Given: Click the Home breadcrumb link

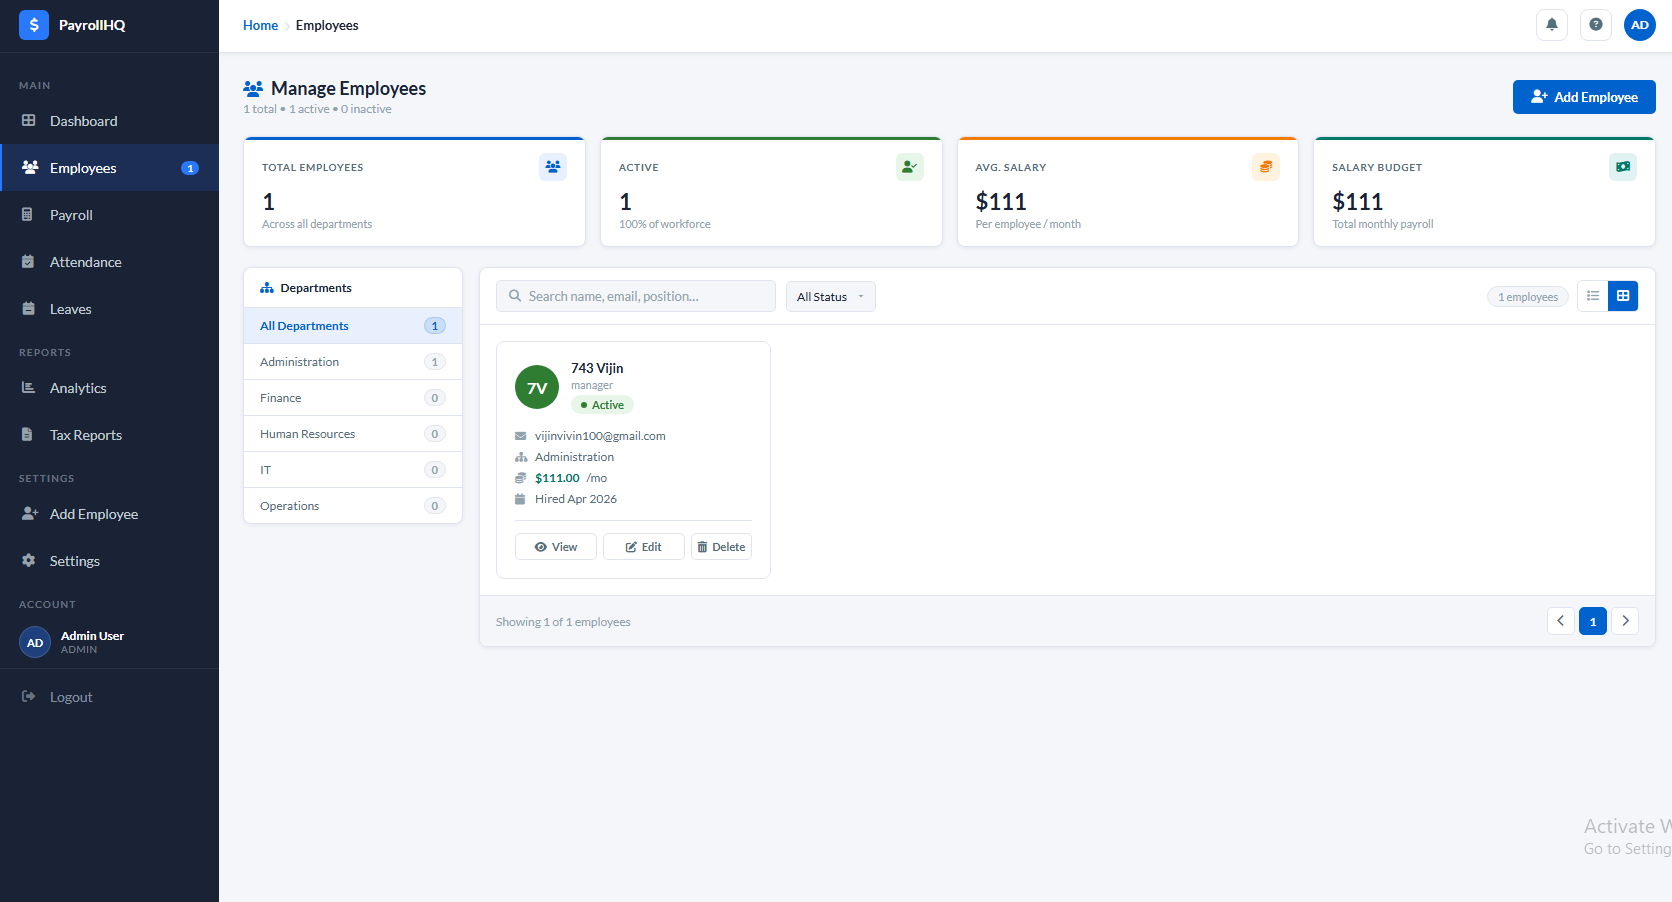Looking at the screenshot, I should tap(260, 25).
